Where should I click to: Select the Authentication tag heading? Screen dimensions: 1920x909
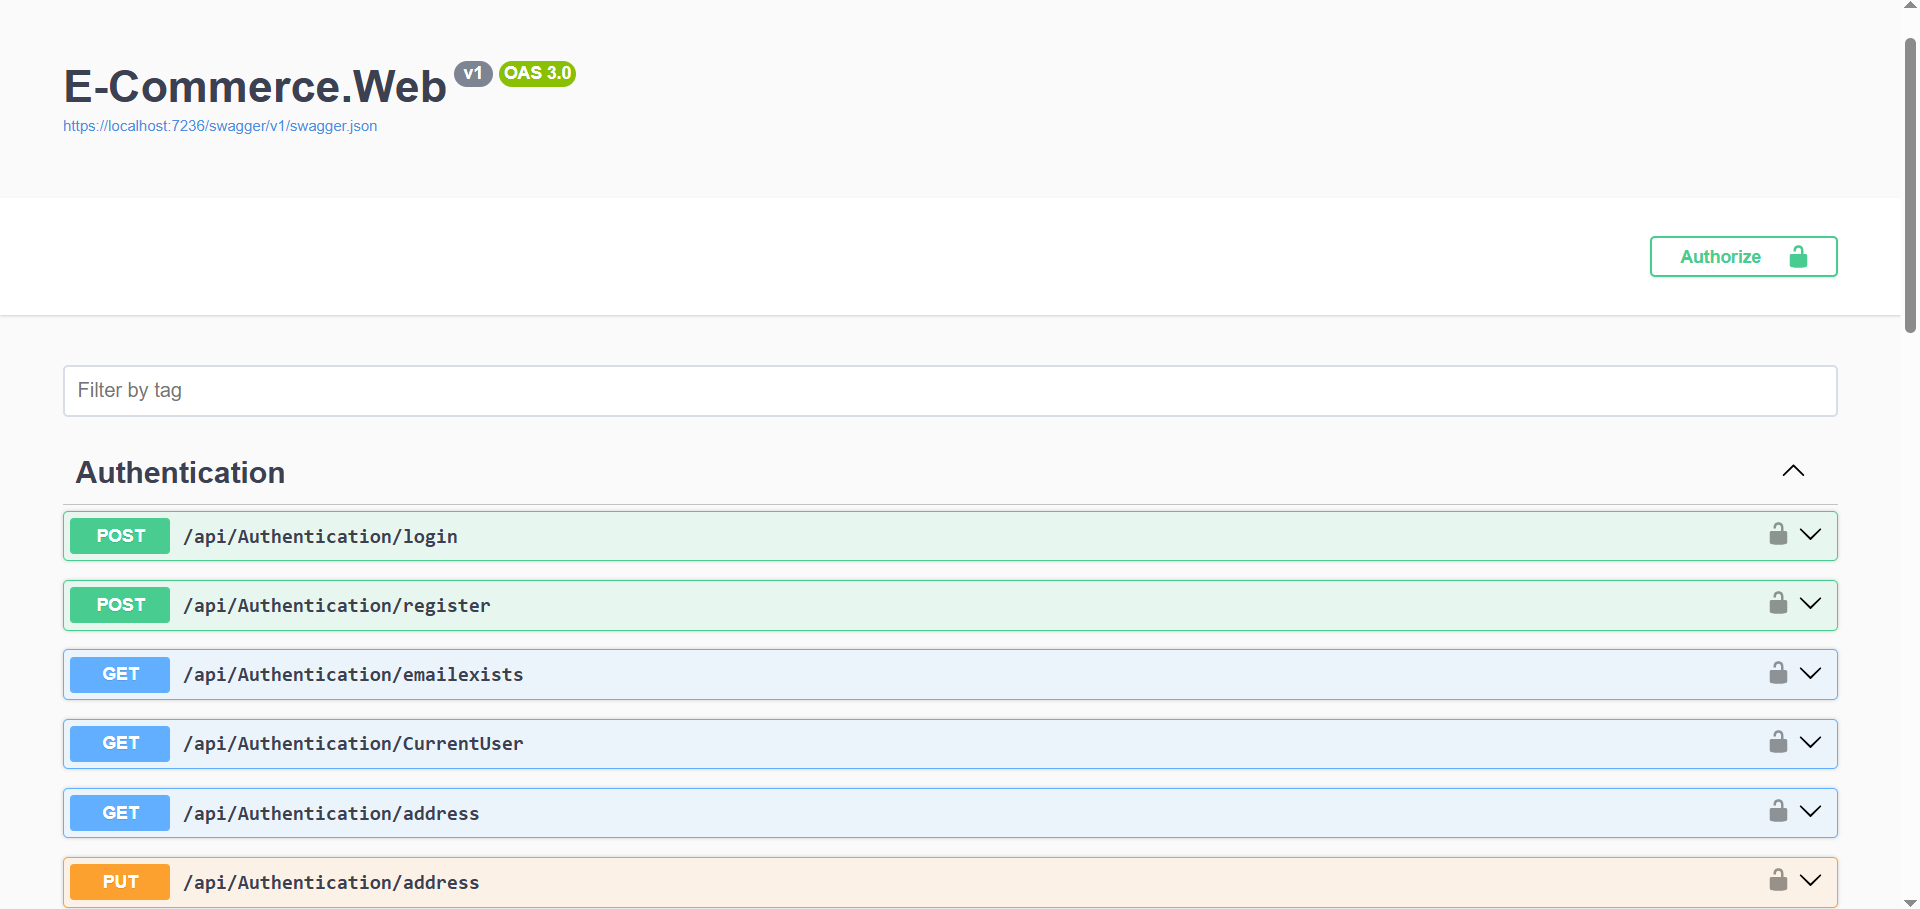[181, 473]
